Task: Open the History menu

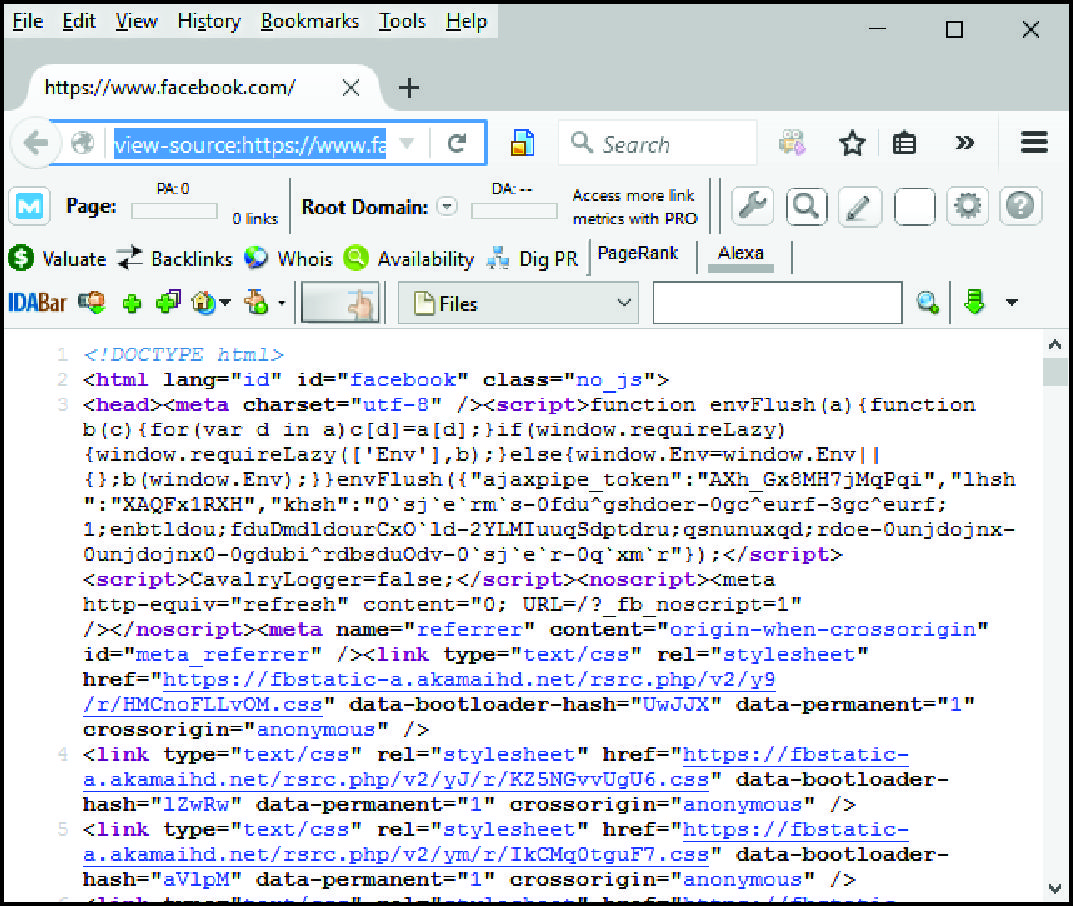Action: [209, 22]
